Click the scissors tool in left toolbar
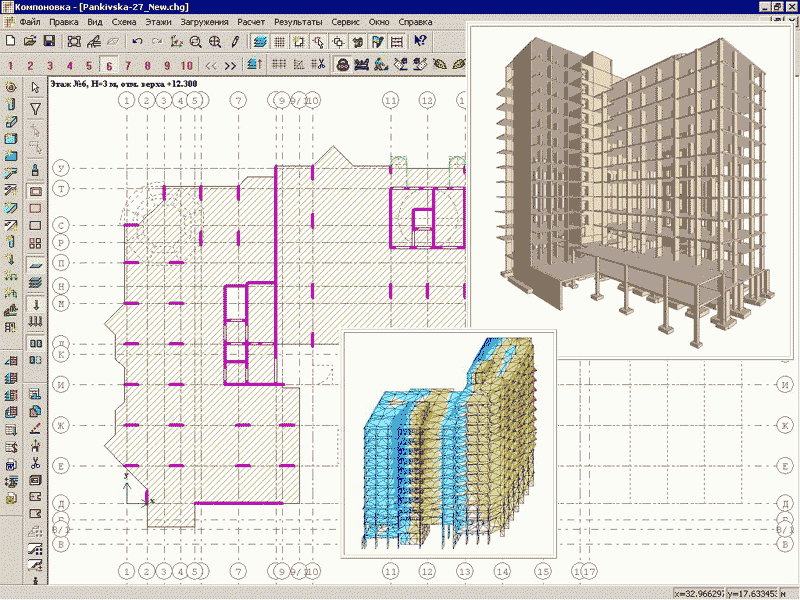Screen dimensions: 800x600 pyautogui.click(x=35, y=463)
